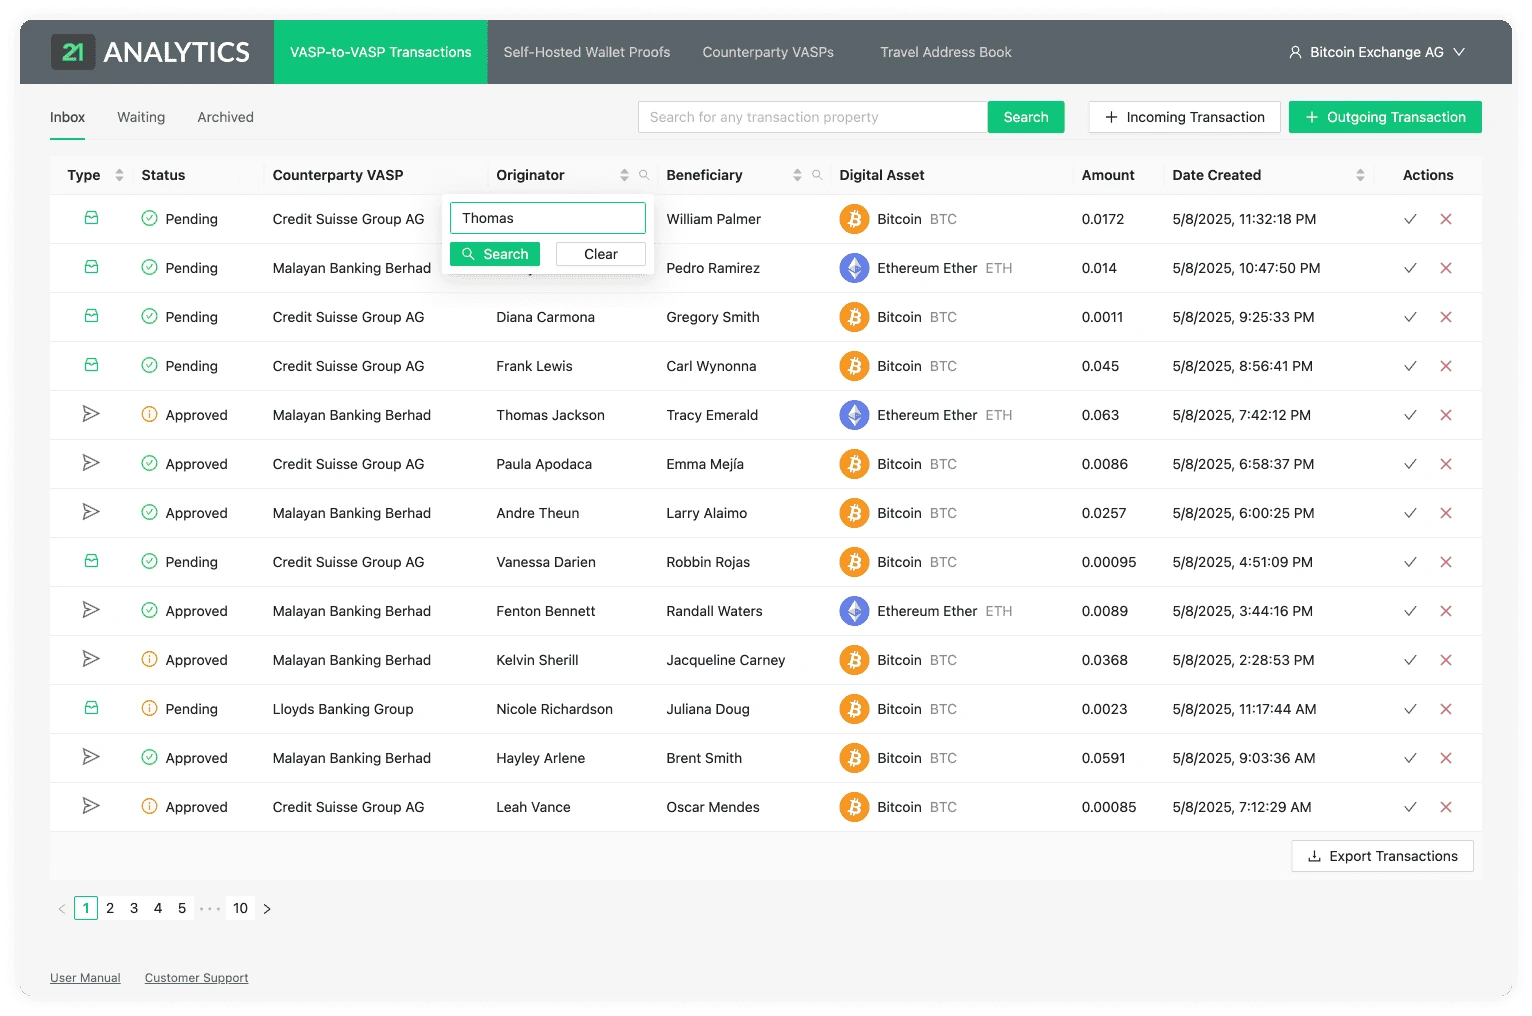The height and width of the screenshot is (1016, 1532).
Task: Reject the Gregory Smith transaction with the X
Action: [x=1446, y=317]
